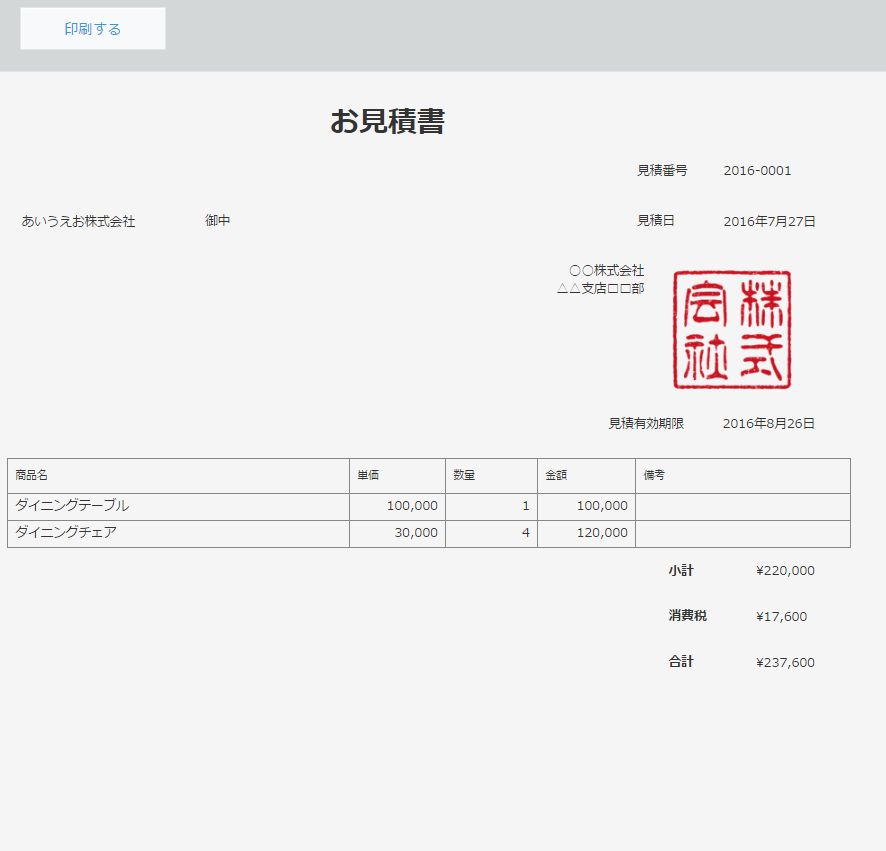Viewport: 886px width, 851px height.
Task: Click the 単価 column header
Action: point(368,476)
